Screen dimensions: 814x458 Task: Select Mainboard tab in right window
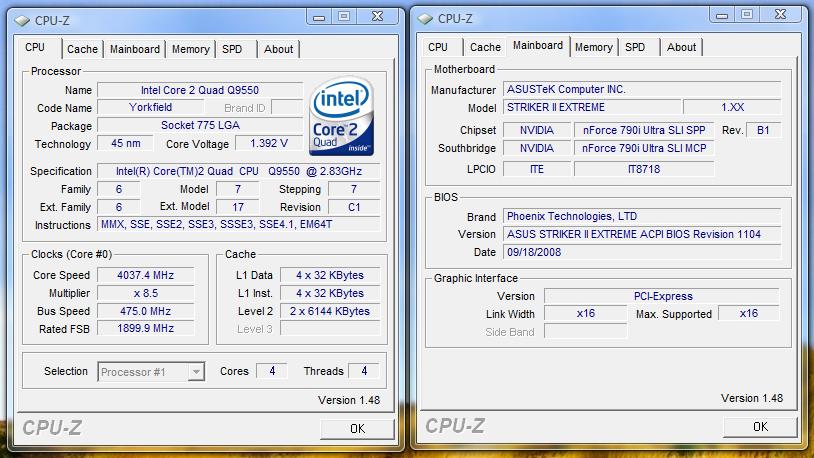[x=538, y=46]
